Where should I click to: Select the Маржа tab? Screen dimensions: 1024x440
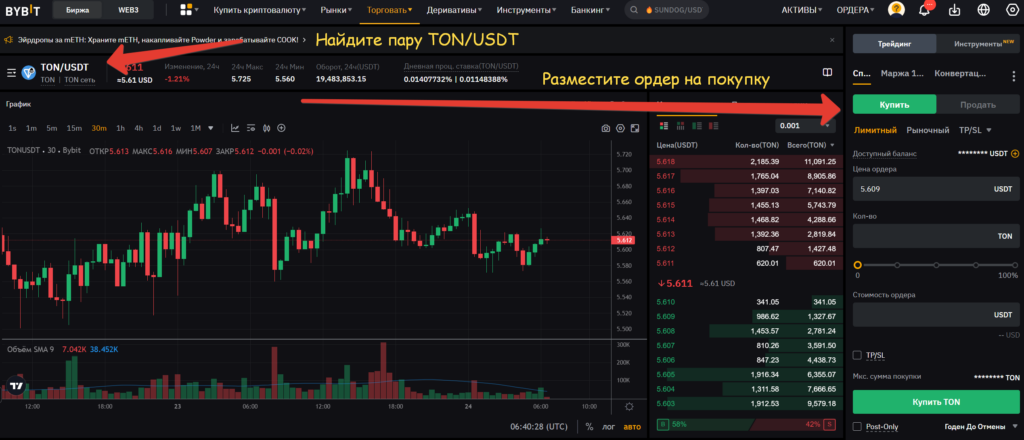coord(902,74)
